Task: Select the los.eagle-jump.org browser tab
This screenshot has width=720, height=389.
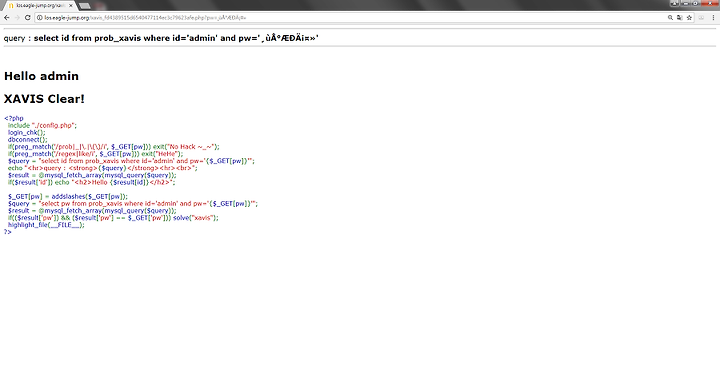Action: tap(39, 6)
